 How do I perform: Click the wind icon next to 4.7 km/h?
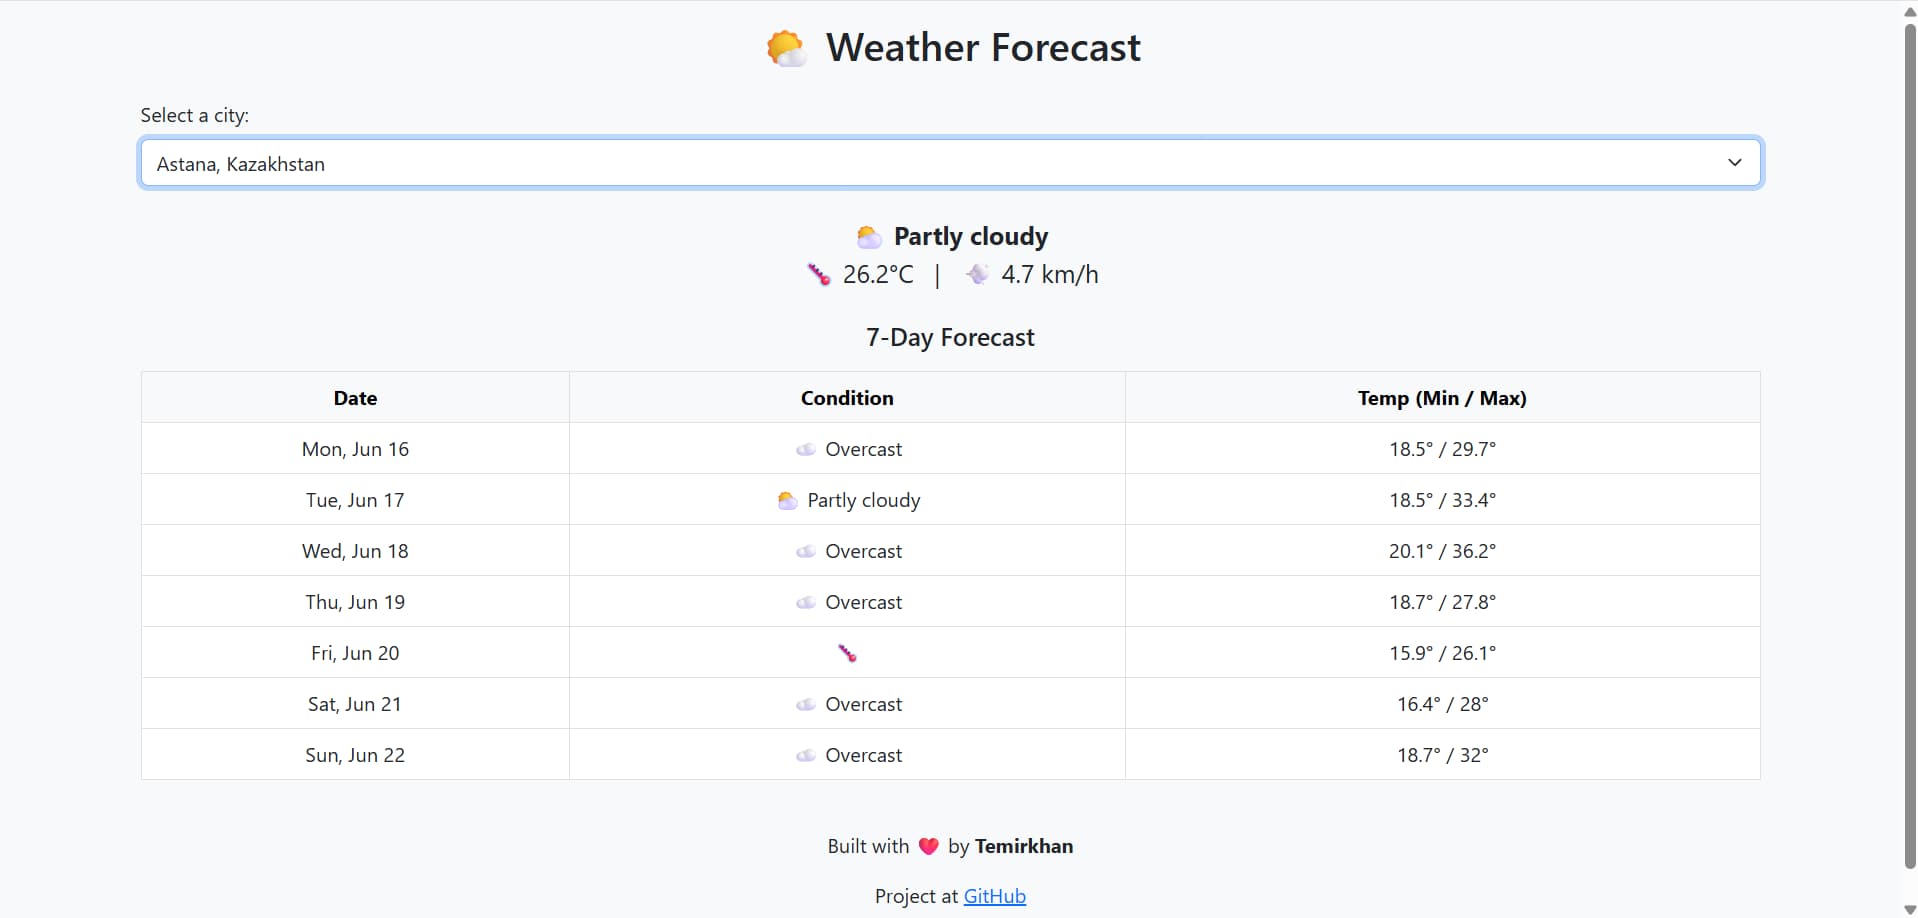click(977, 274)
